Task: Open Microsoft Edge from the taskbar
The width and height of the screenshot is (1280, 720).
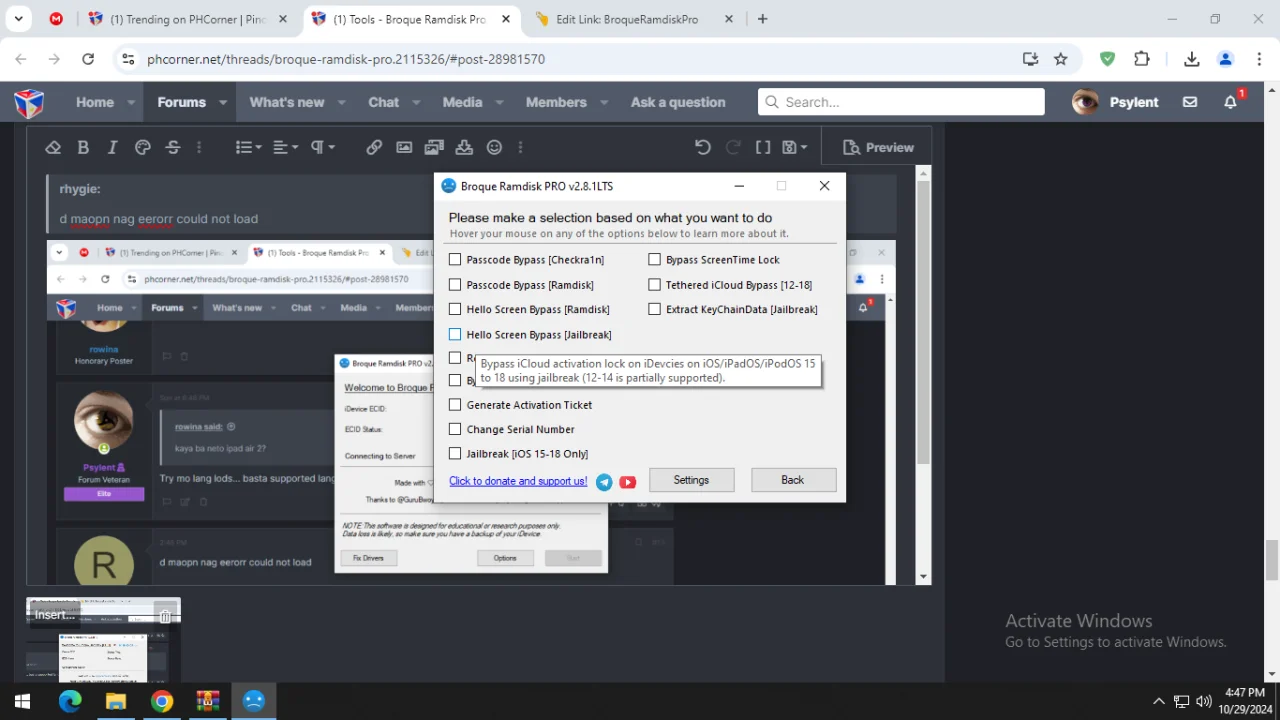Action: [70, 701]
